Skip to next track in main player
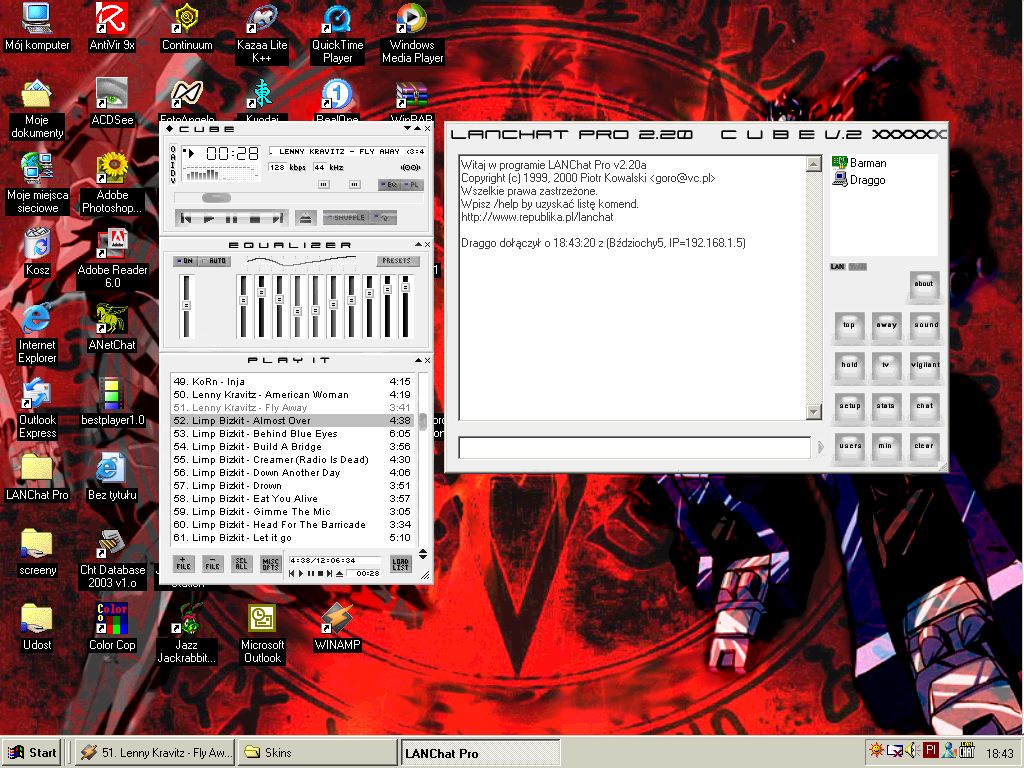Viewport: 1024px width, 768px height. 276,218
